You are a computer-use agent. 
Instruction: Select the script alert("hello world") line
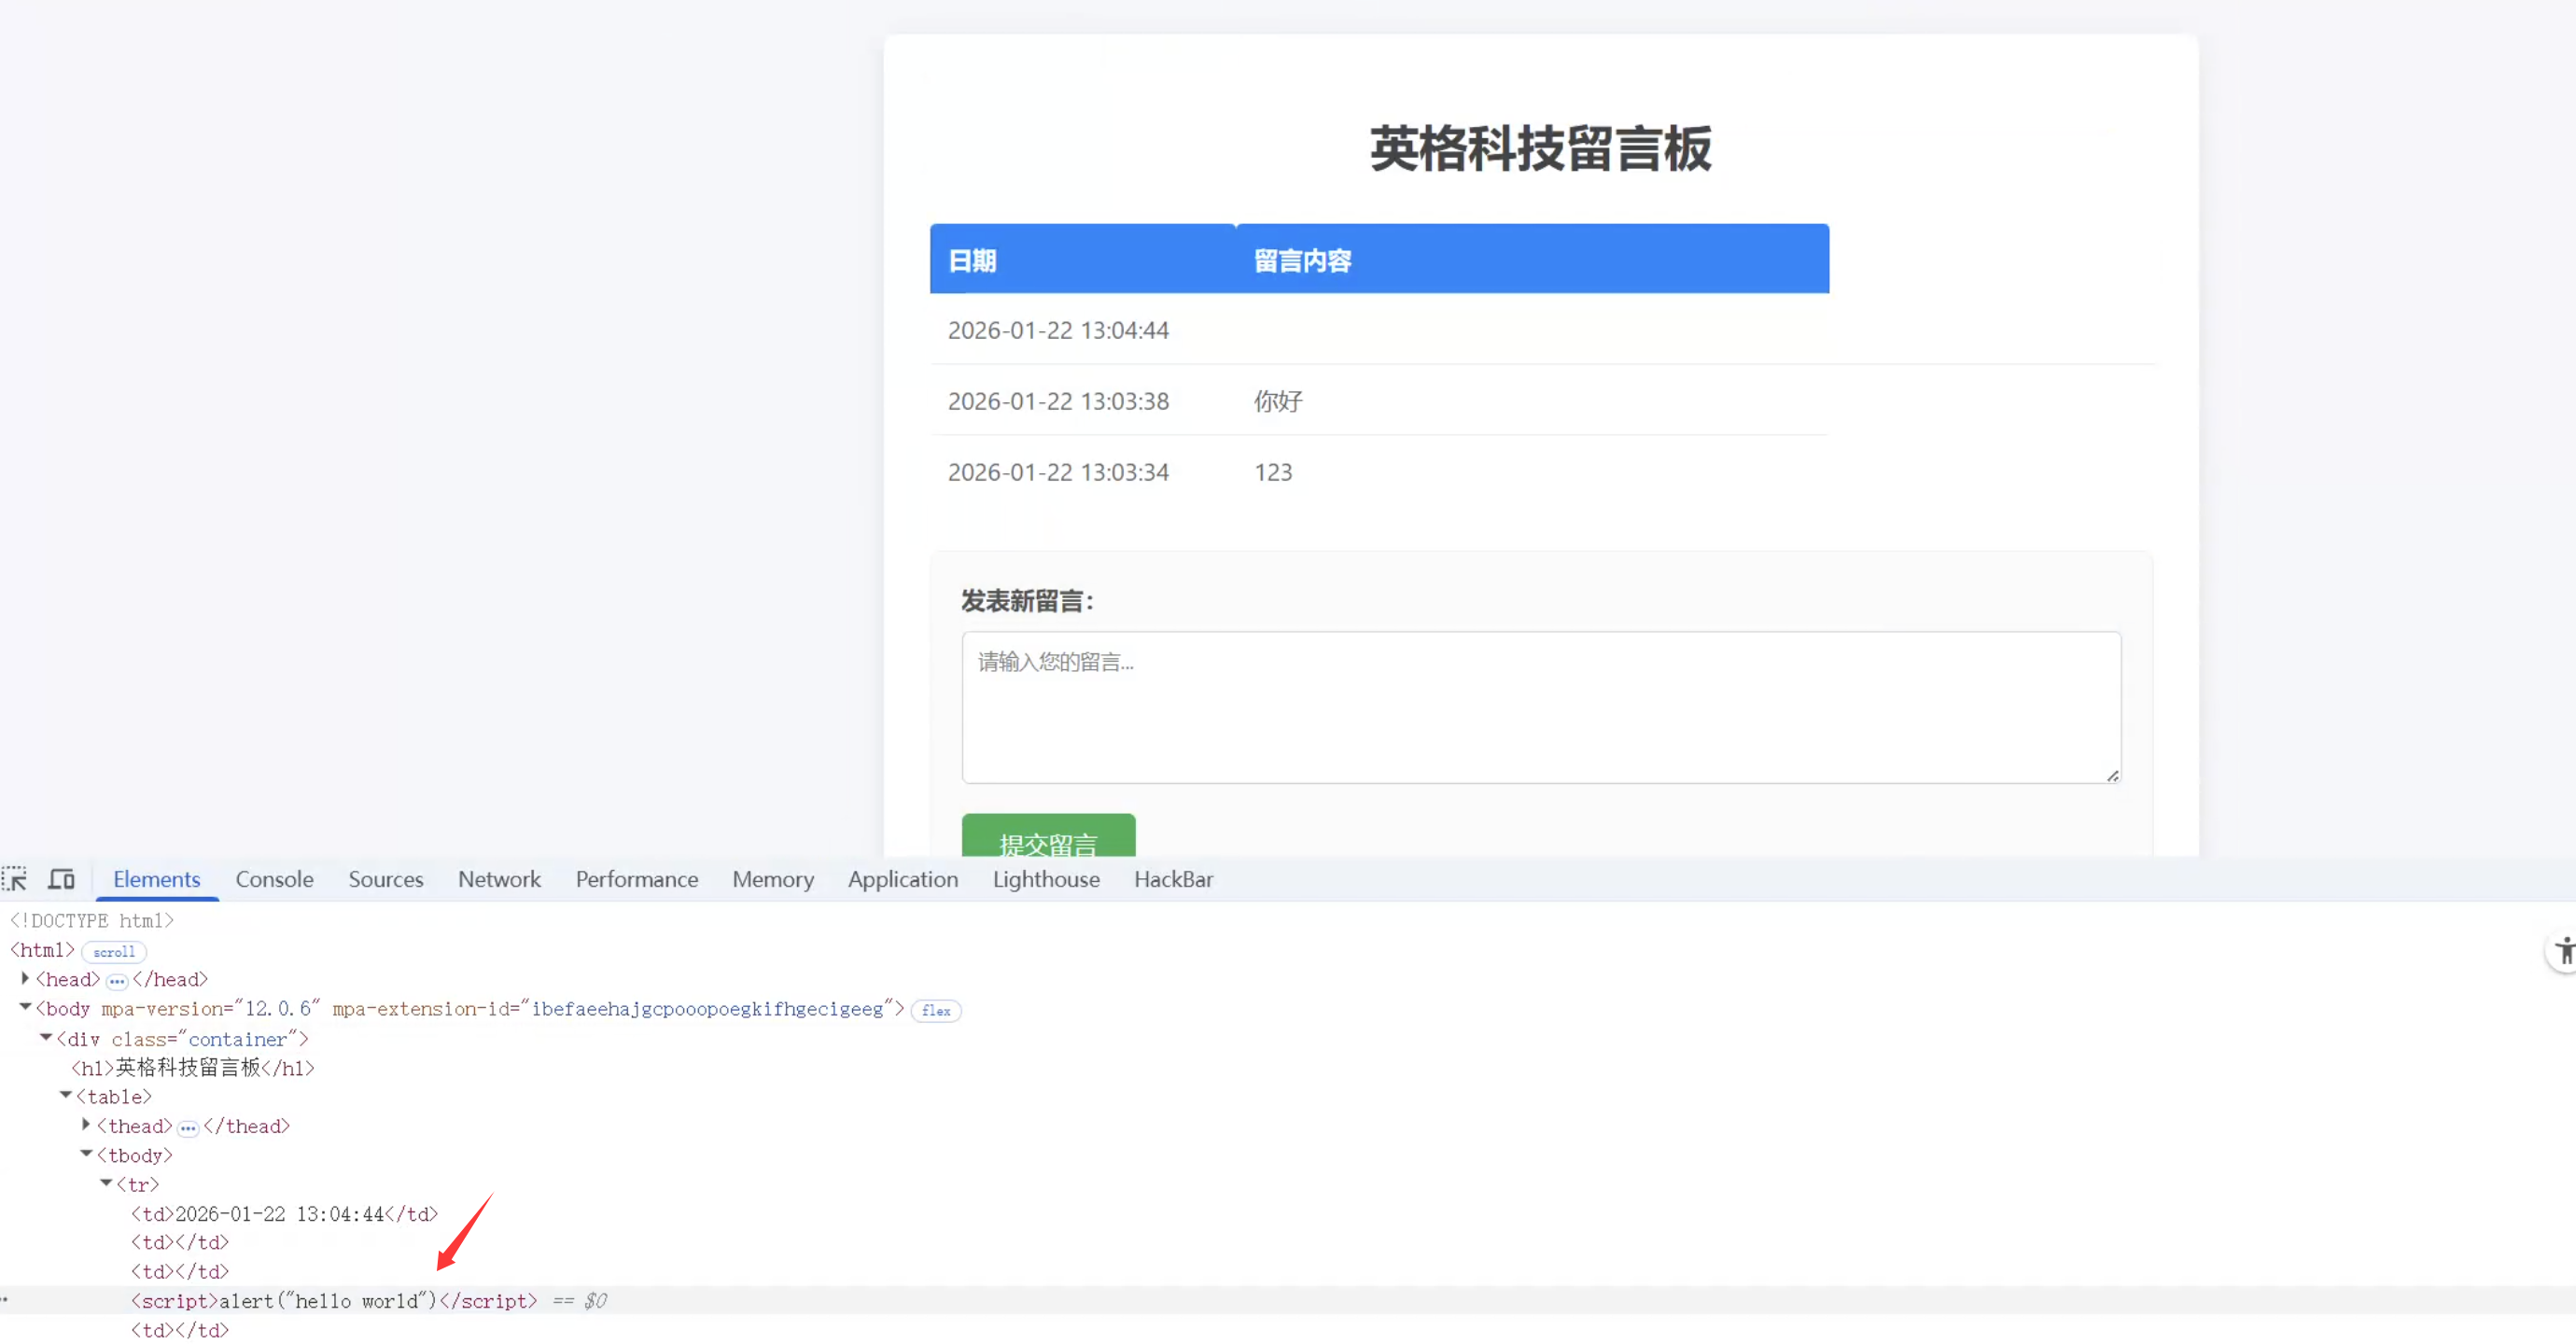334,1301
